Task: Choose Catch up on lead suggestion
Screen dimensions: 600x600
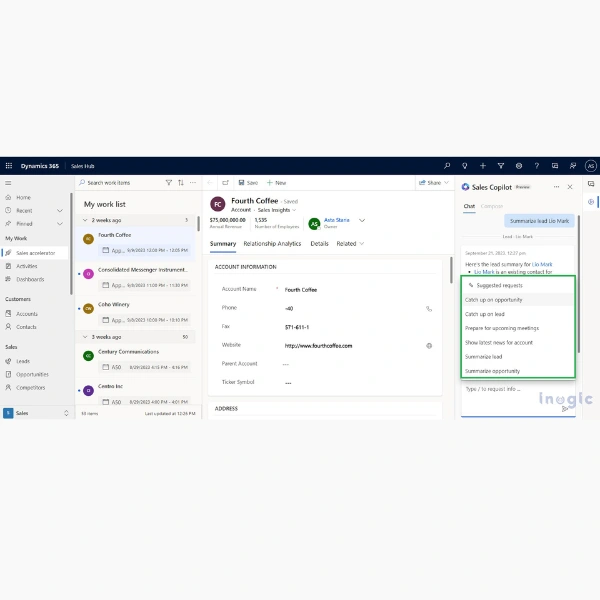Action: point(518,314)
